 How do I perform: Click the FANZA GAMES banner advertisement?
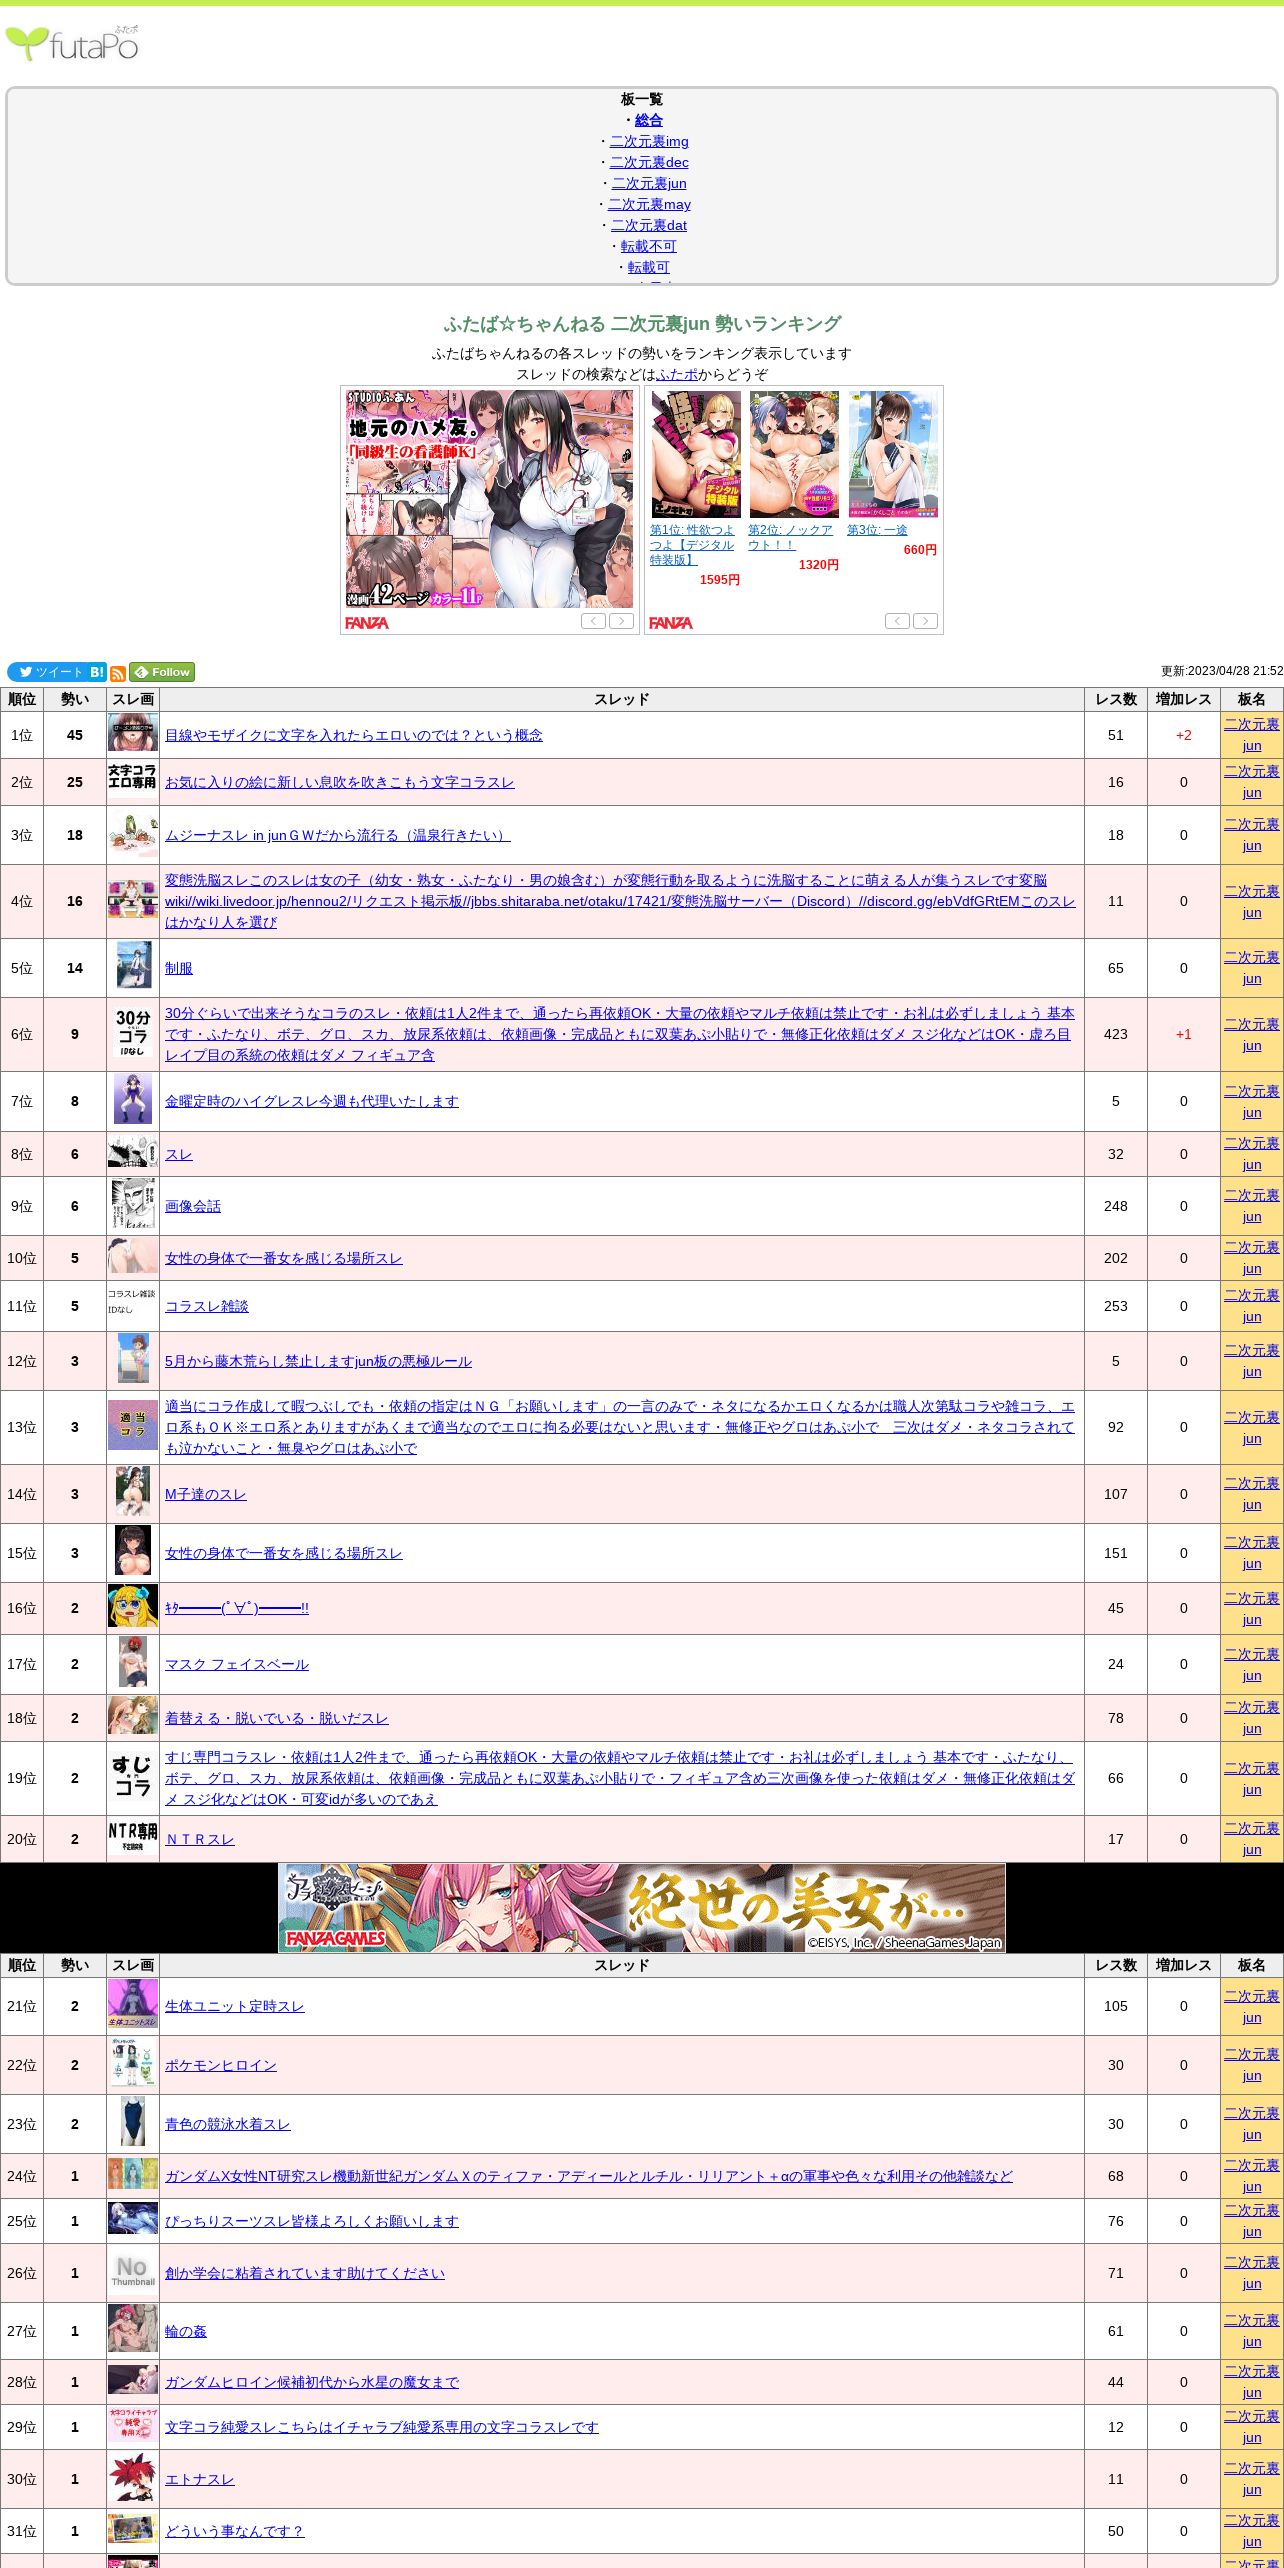pyautogui.click(x=642, y=1907)
